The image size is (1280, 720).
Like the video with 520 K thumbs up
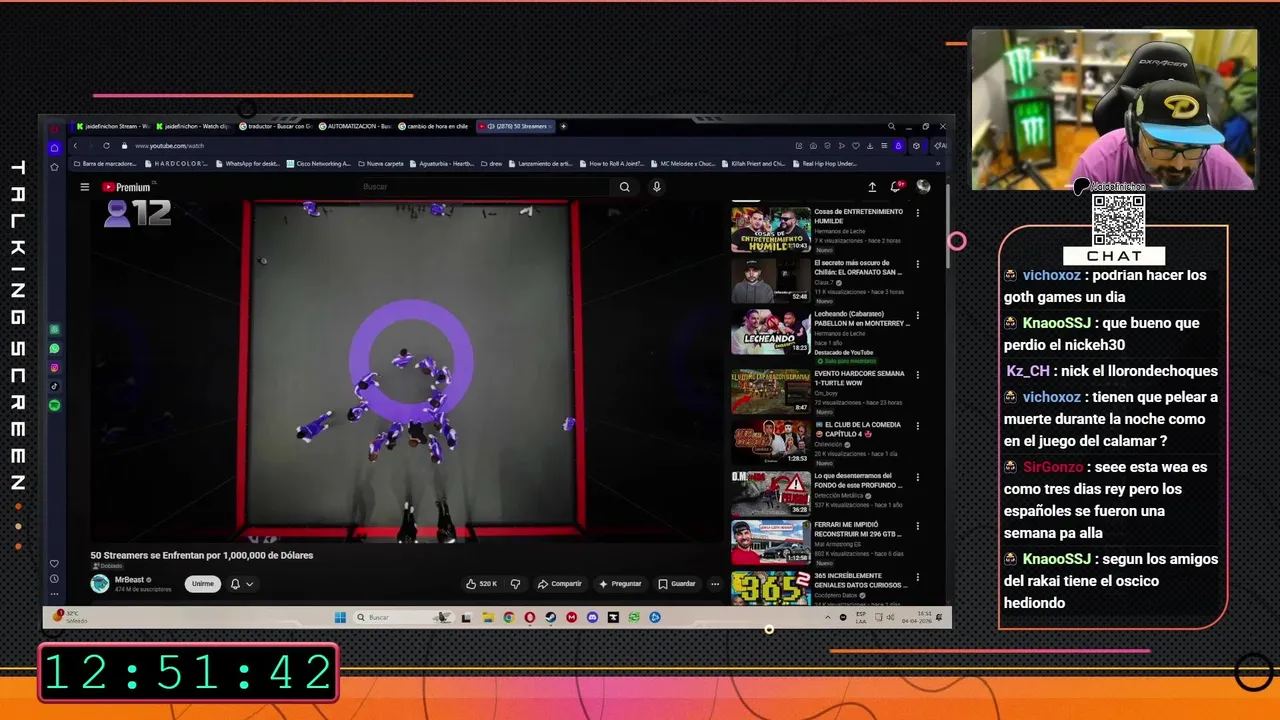point(481,584)
